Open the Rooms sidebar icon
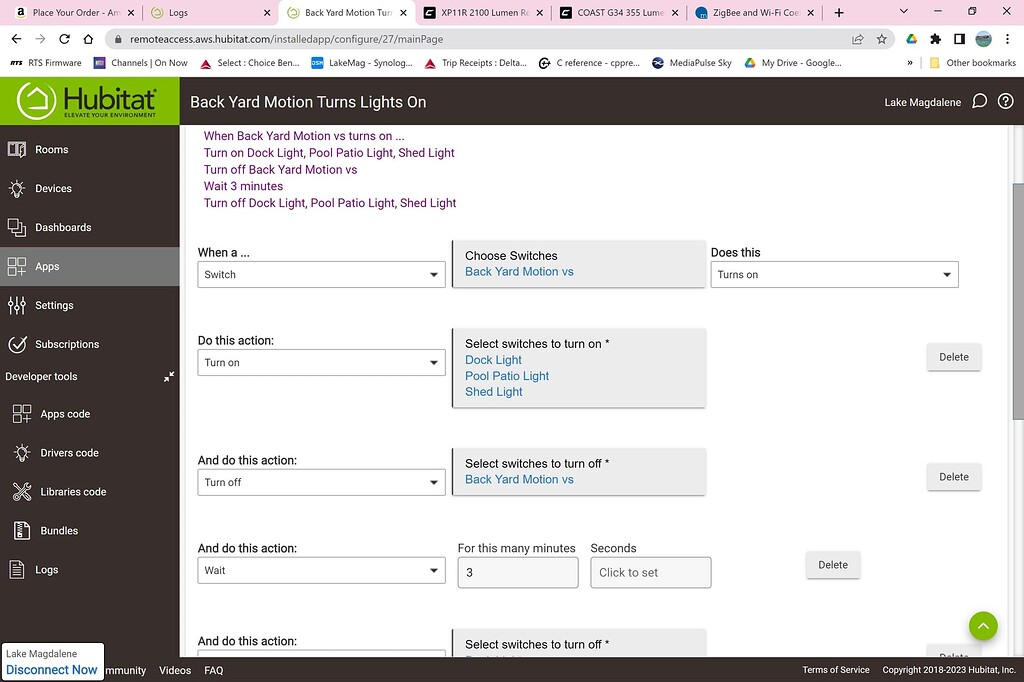 (x=17, y=150)
